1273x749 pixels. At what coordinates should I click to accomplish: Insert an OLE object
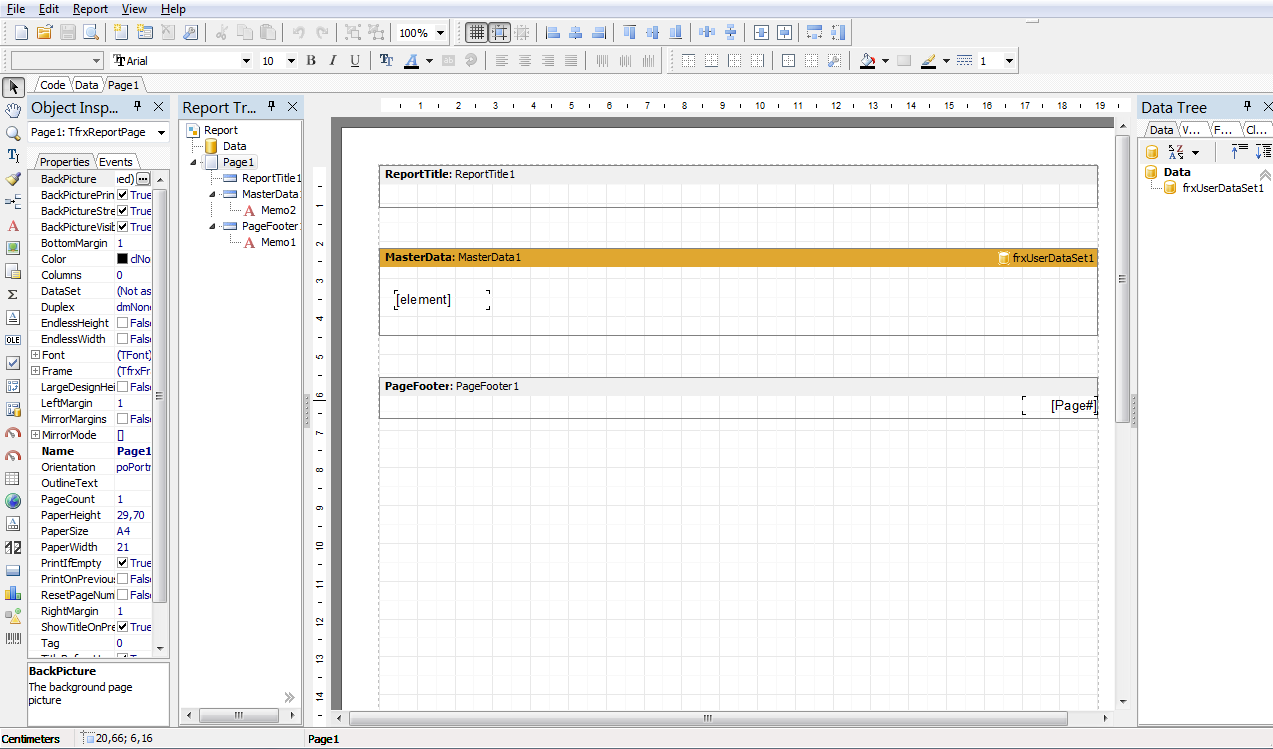click(x=13, y=340)
